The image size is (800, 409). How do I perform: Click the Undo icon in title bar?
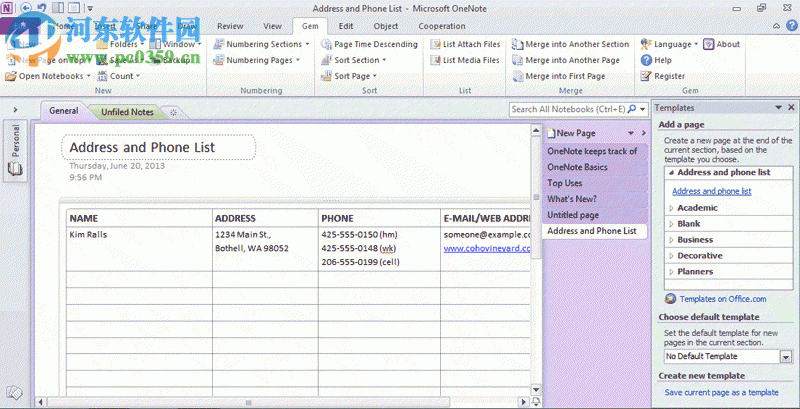click(x=41, y=8)
